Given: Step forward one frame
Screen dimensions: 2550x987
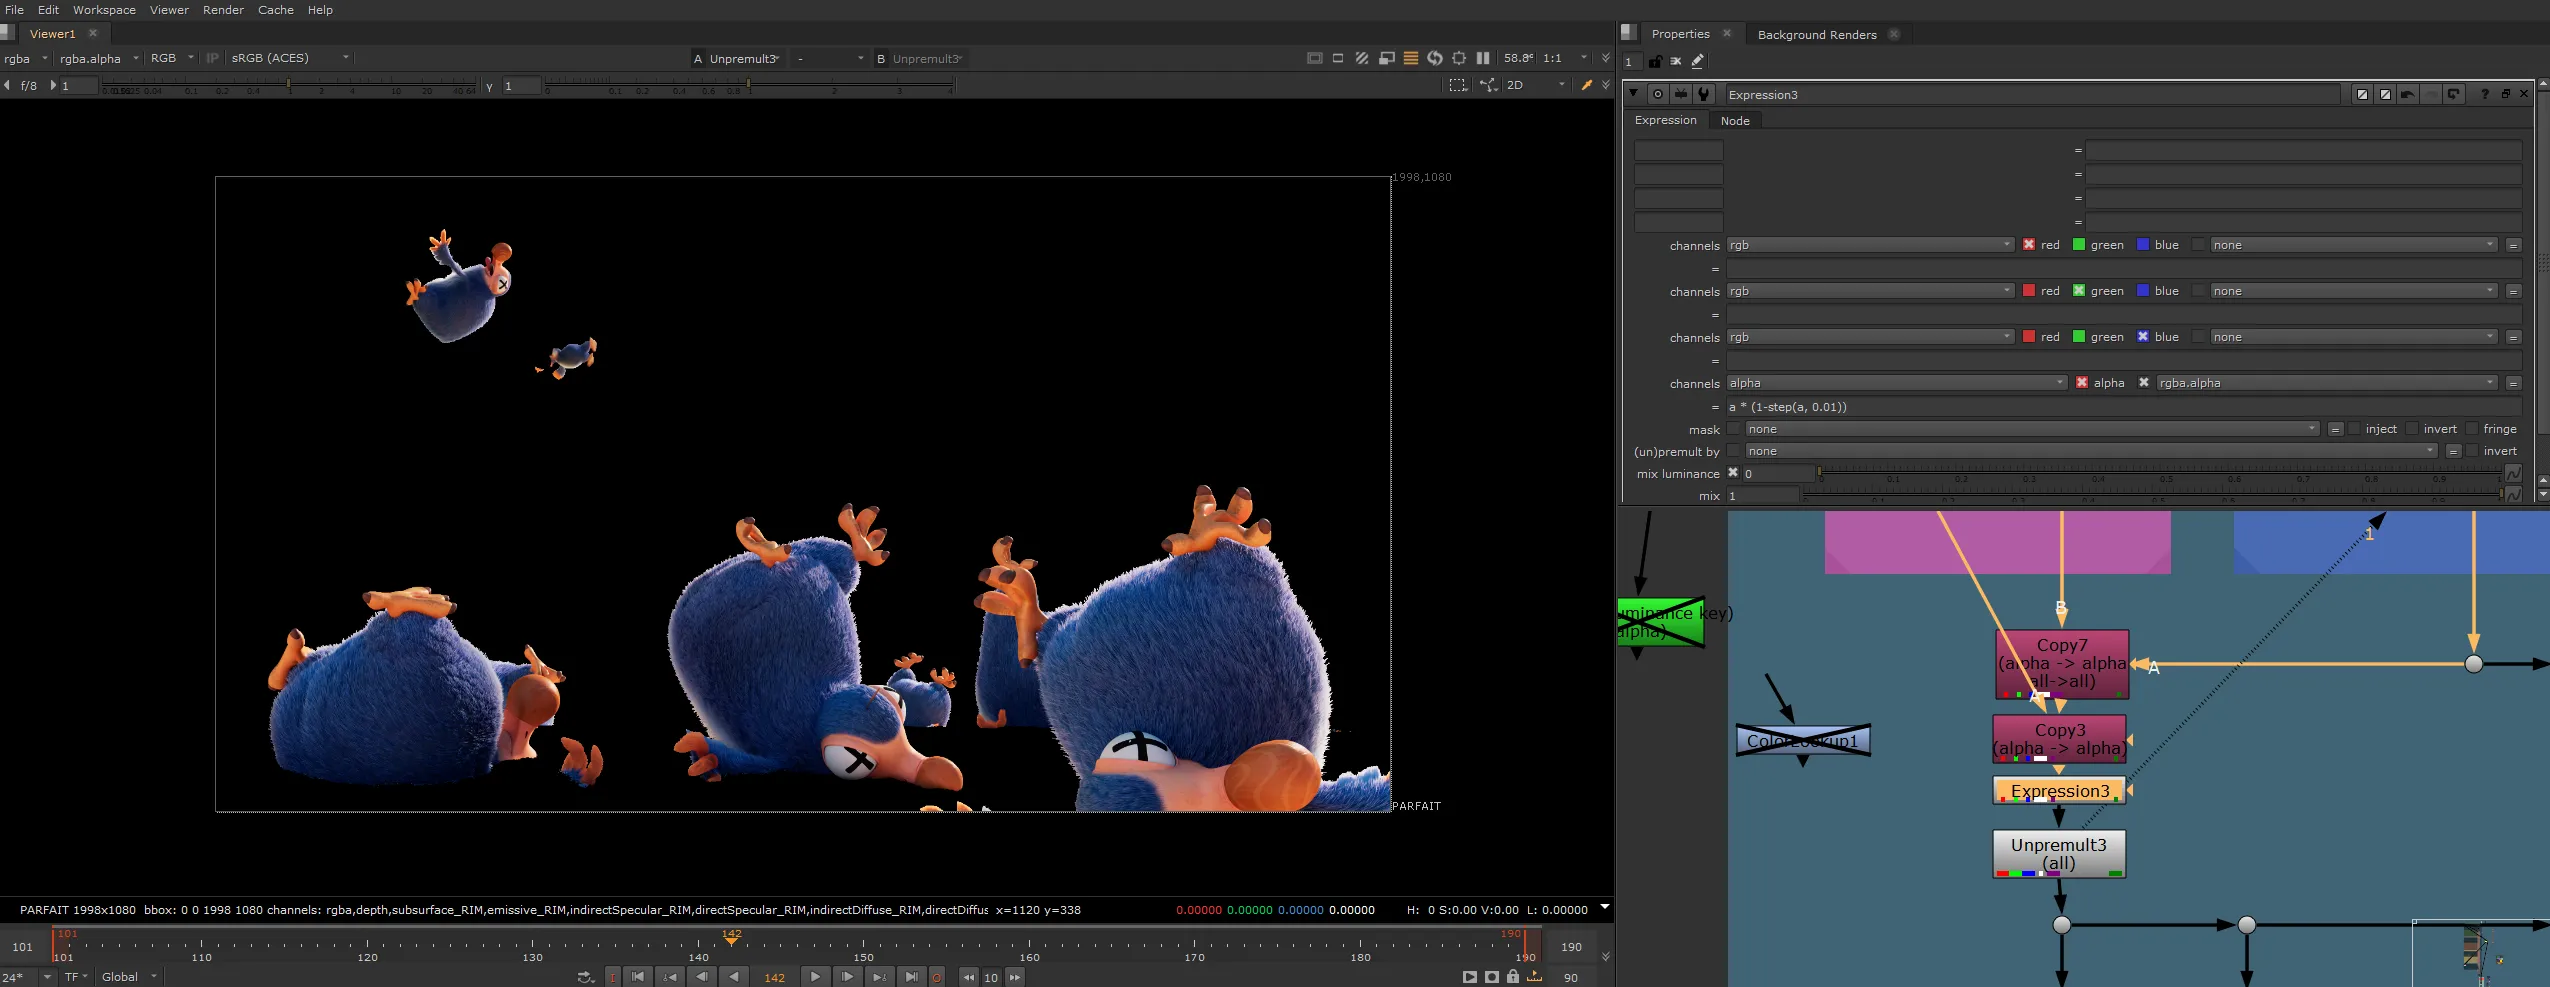Looking at the screenshot, I should pyautogui.click(x=847, y=977).
